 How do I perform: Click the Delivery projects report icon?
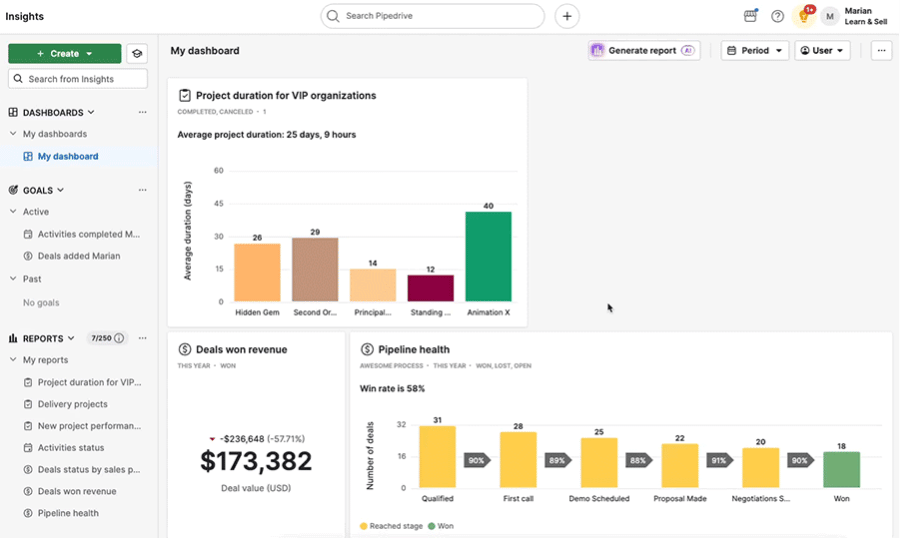point(28,404)
